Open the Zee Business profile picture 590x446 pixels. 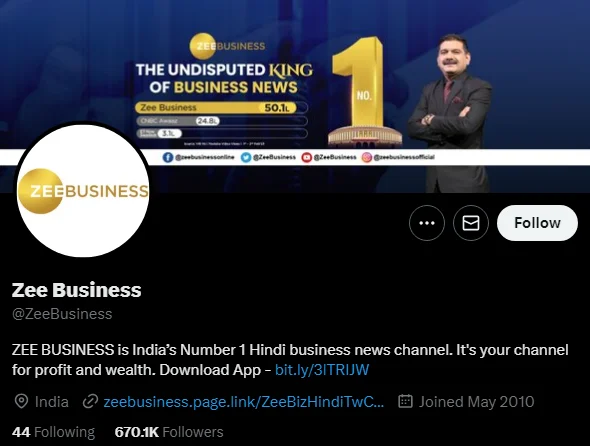(83, 191)
